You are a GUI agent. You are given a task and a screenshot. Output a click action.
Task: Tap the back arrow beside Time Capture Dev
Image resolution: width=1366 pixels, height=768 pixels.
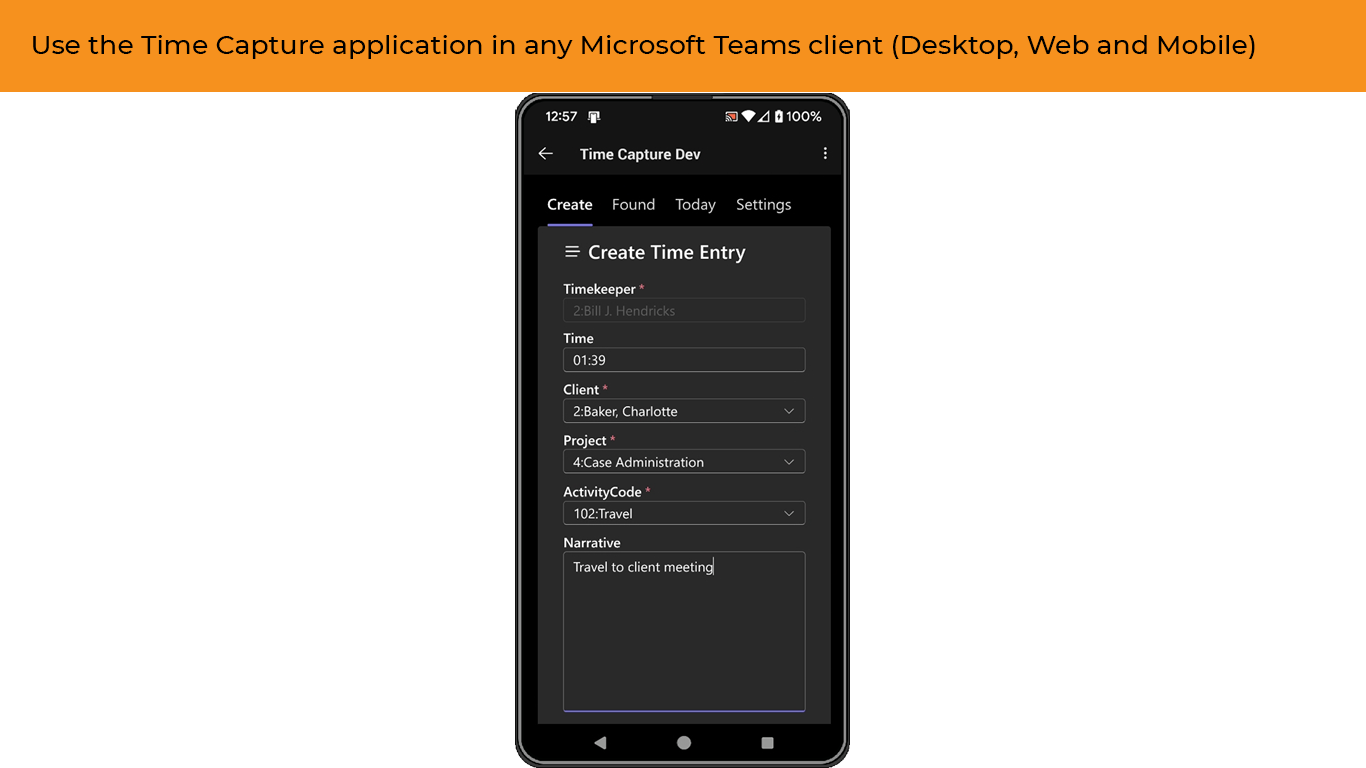(545, 153)
